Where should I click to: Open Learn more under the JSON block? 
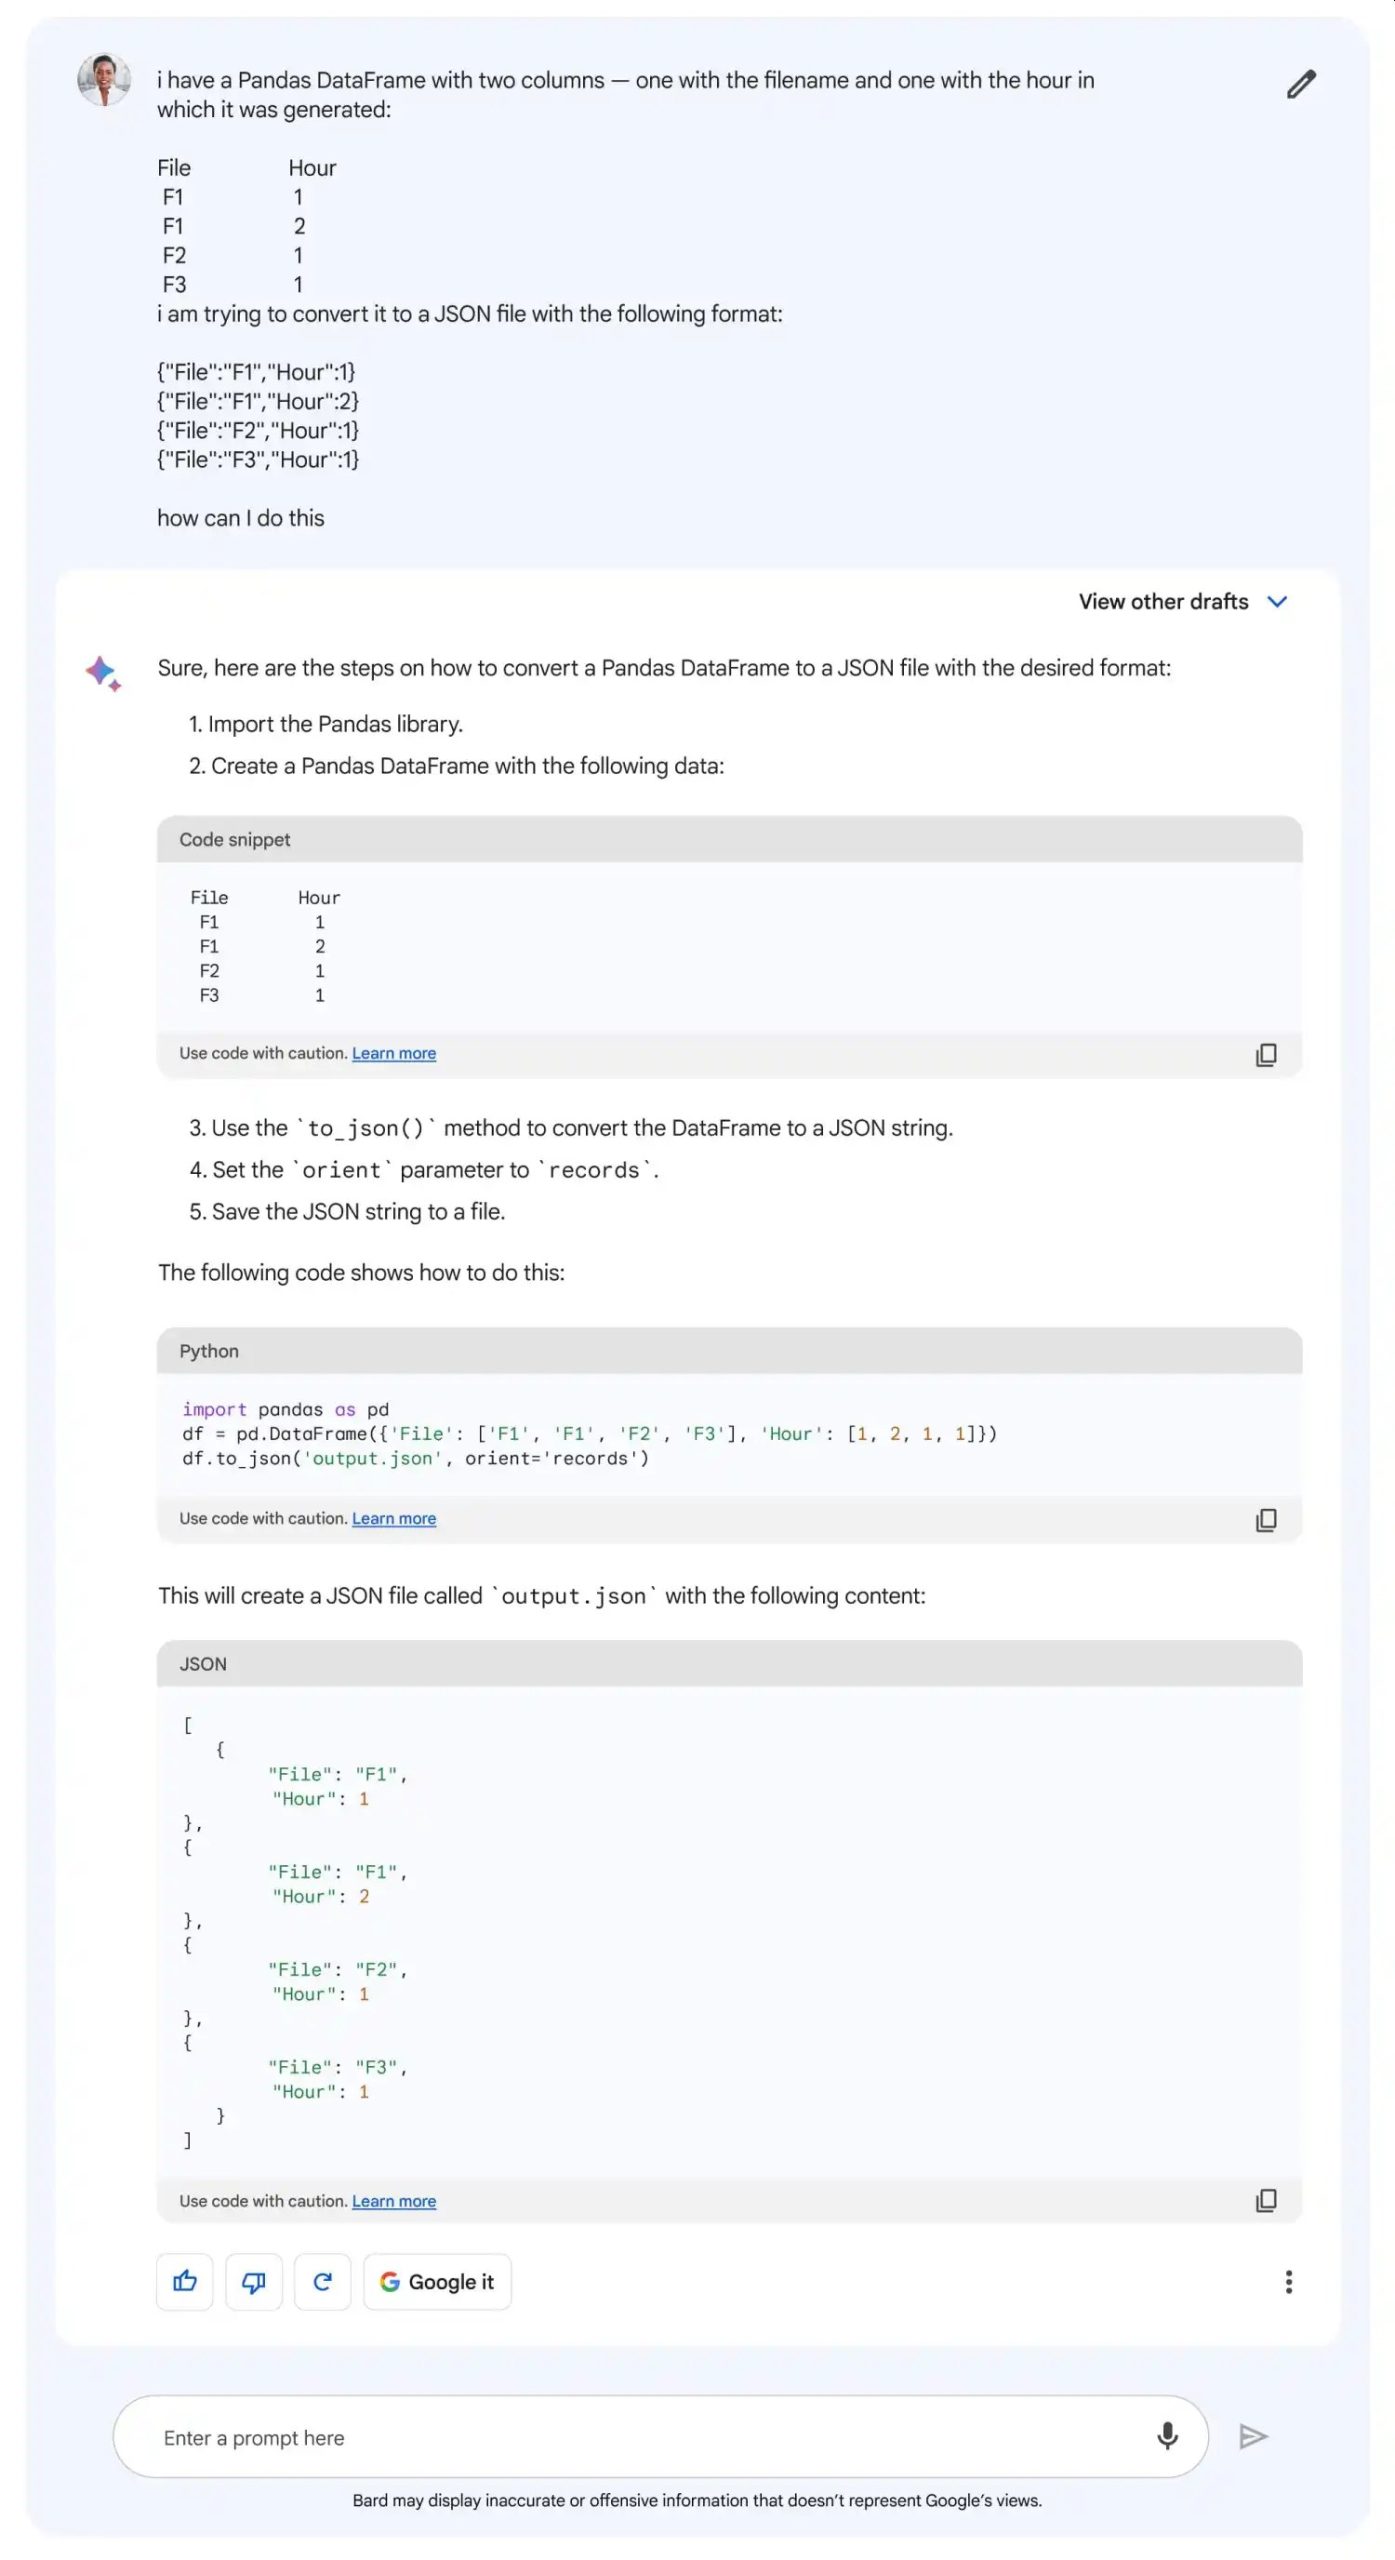[394, 2201]
